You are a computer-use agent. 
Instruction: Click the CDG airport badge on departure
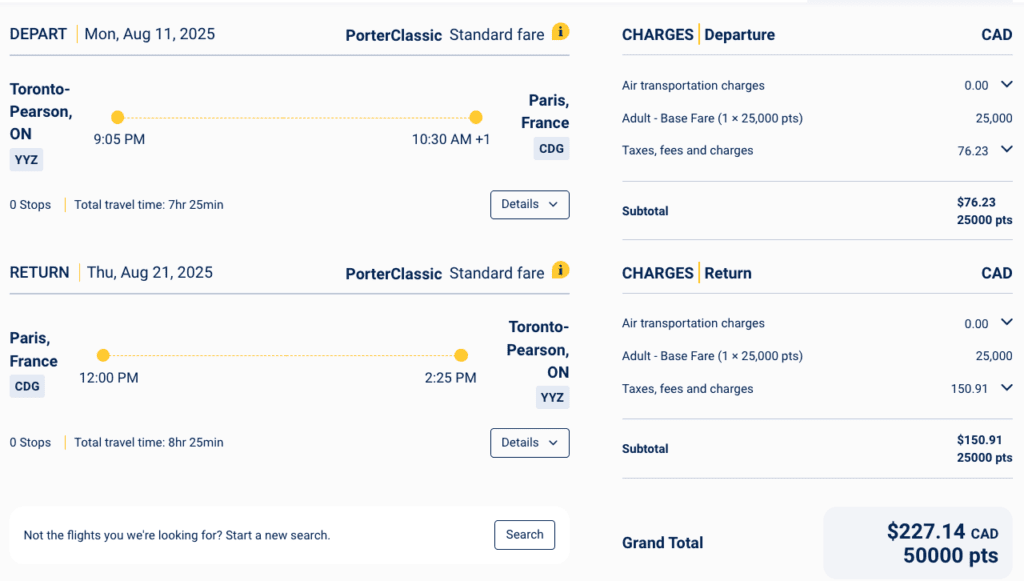[x=551, y=148]
